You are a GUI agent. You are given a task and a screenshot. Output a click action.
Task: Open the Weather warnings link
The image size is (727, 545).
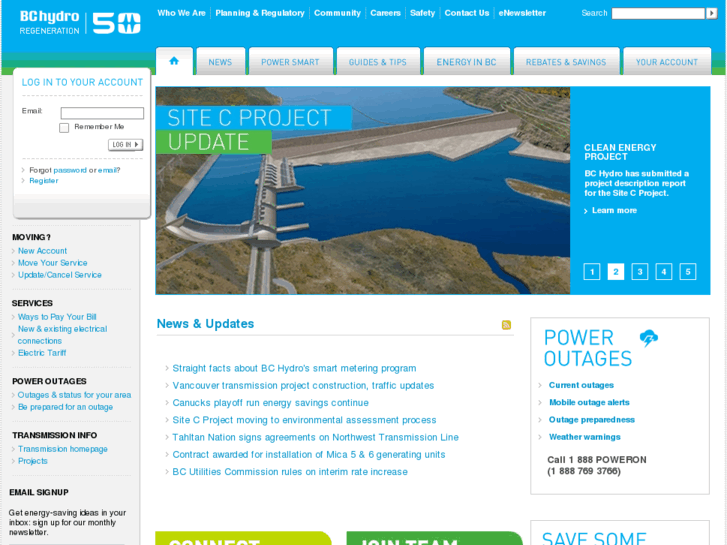584,437
